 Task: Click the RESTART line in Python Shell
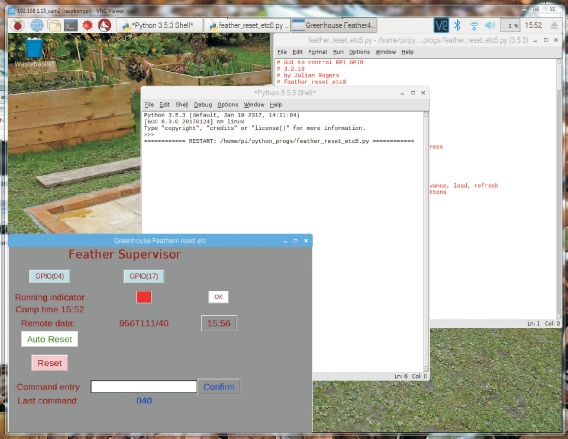tap(279, 141)
